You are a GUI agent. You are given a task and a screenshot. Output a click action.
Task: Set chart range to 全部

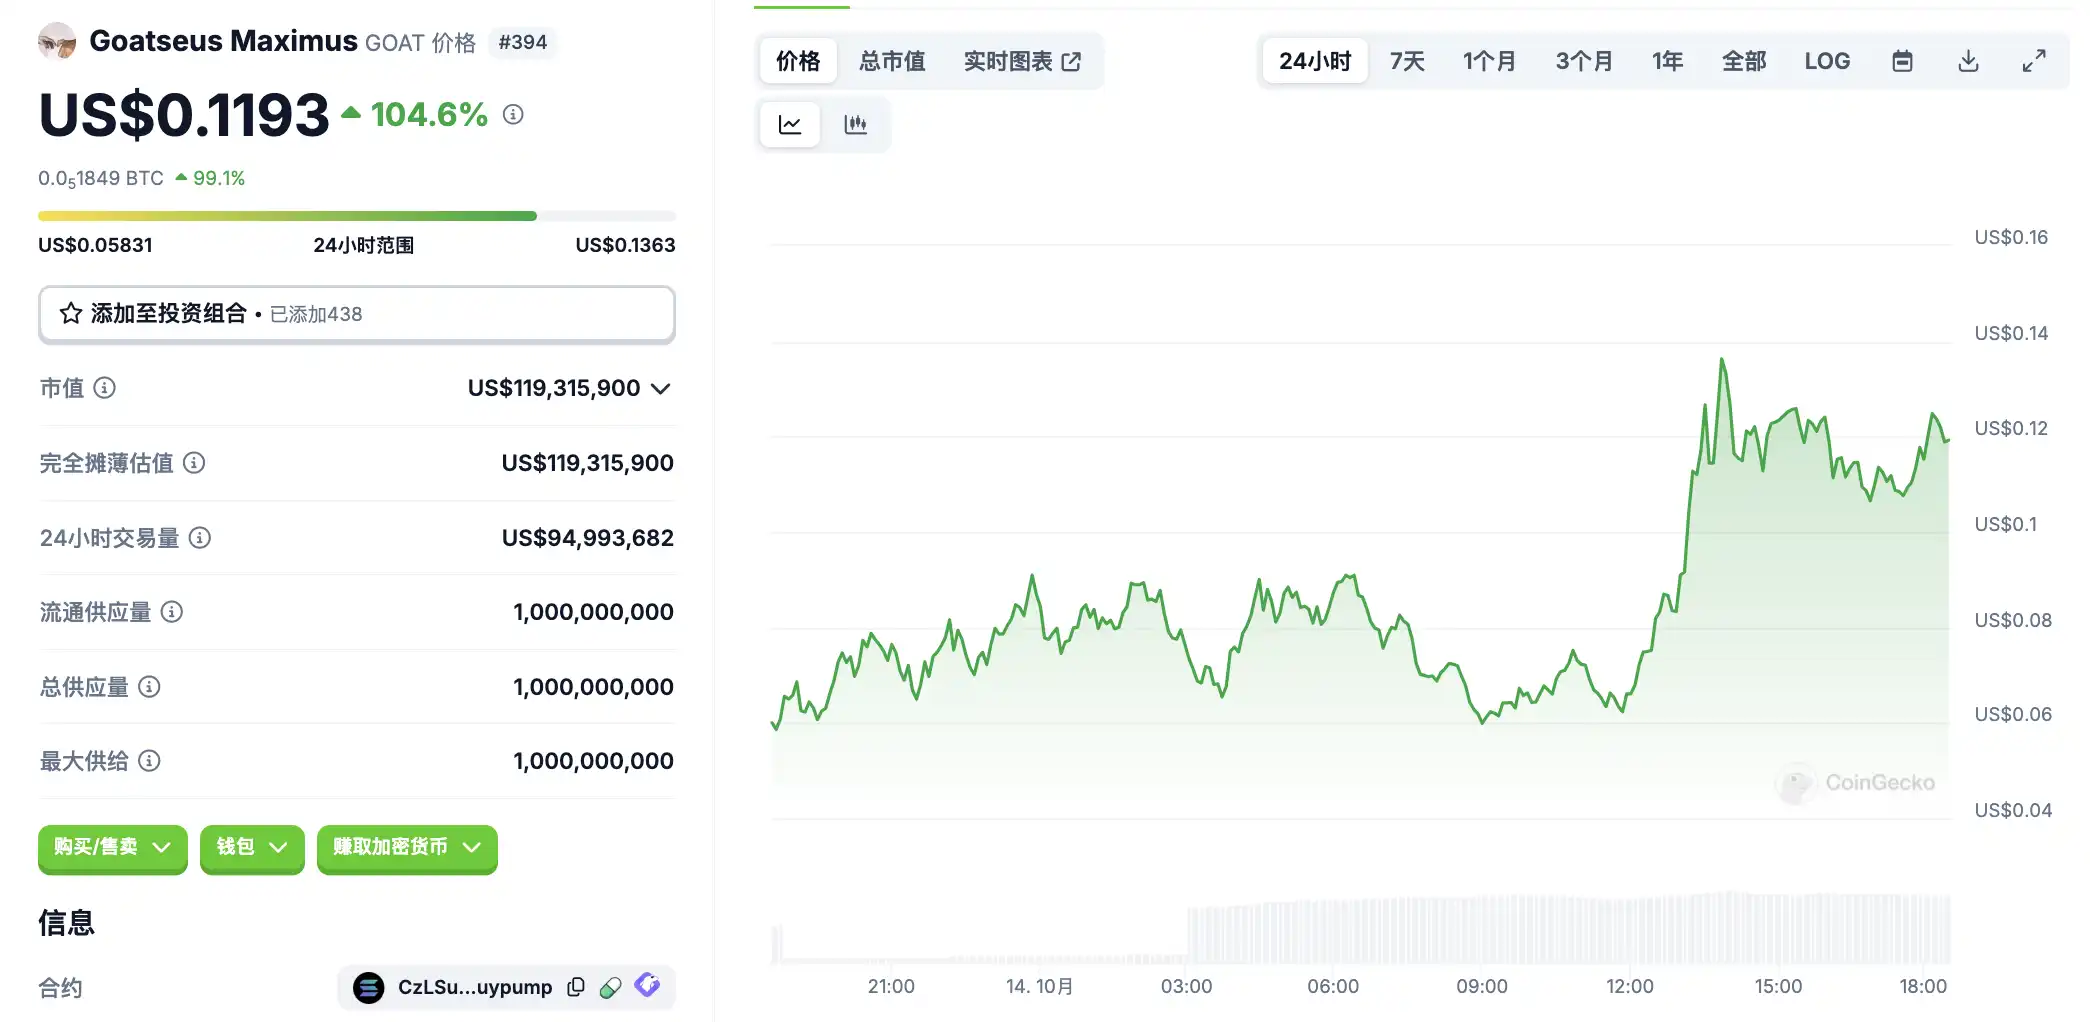pos(1744,62)
